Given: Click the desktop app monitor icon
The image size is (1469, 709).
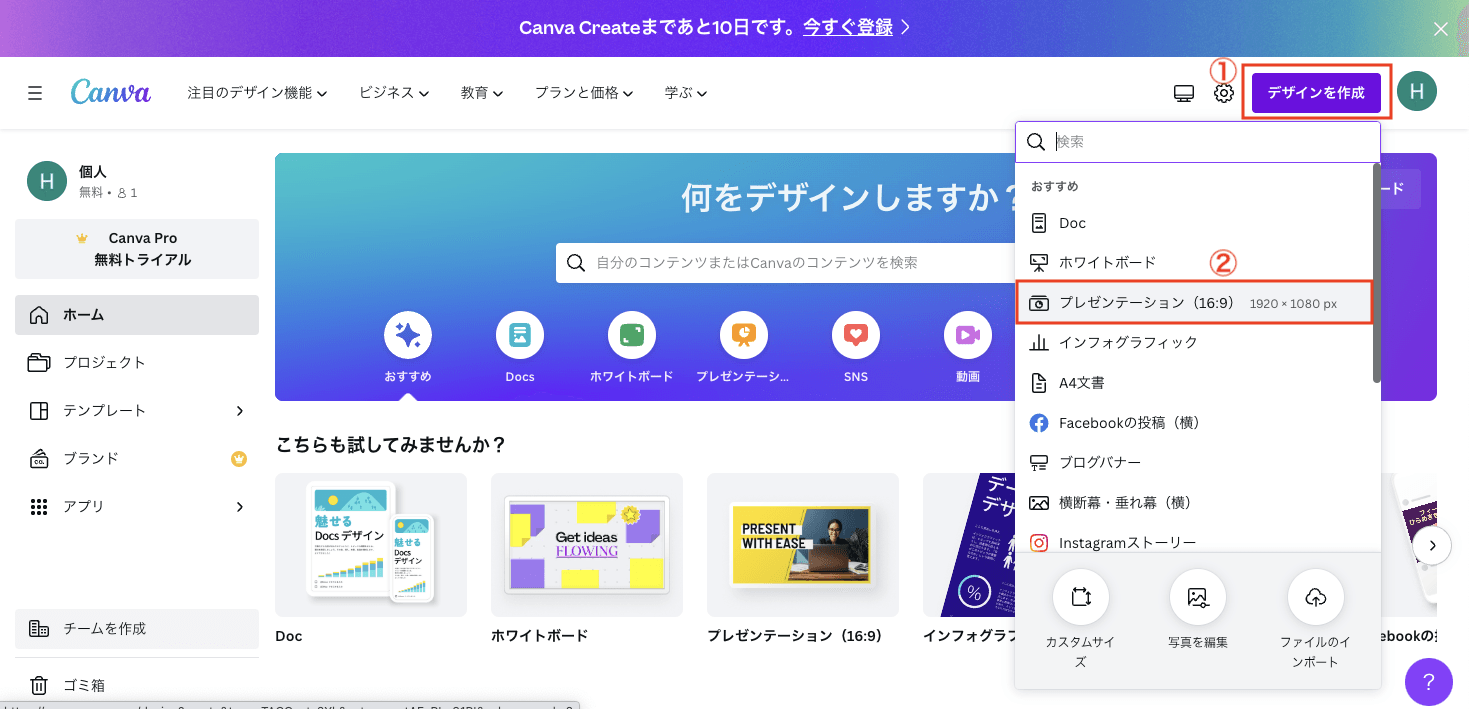Looking at the screenshot, I should click(x=1184, y=93).
